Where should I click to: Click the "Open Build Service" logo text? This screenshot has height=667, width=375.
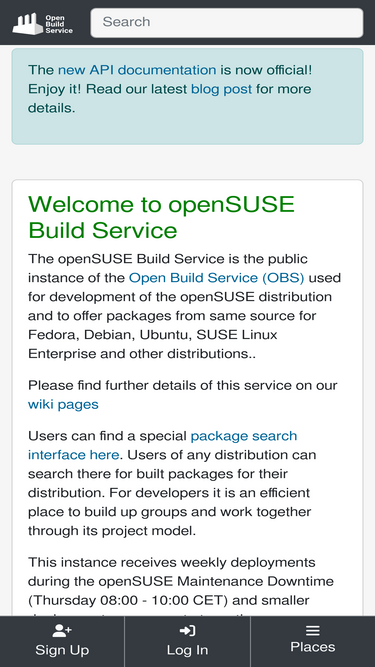[x=59, y=24]
